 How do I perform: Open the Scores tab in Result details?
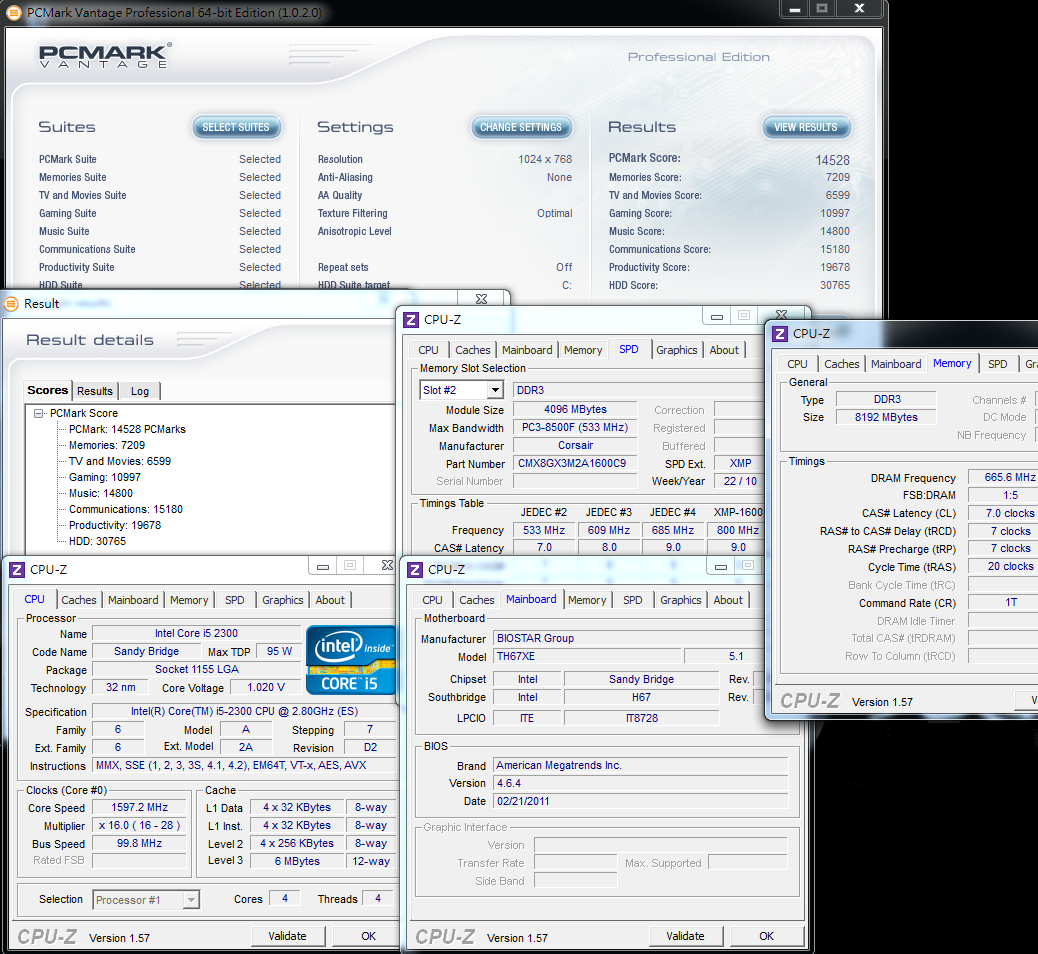point(48,390)
